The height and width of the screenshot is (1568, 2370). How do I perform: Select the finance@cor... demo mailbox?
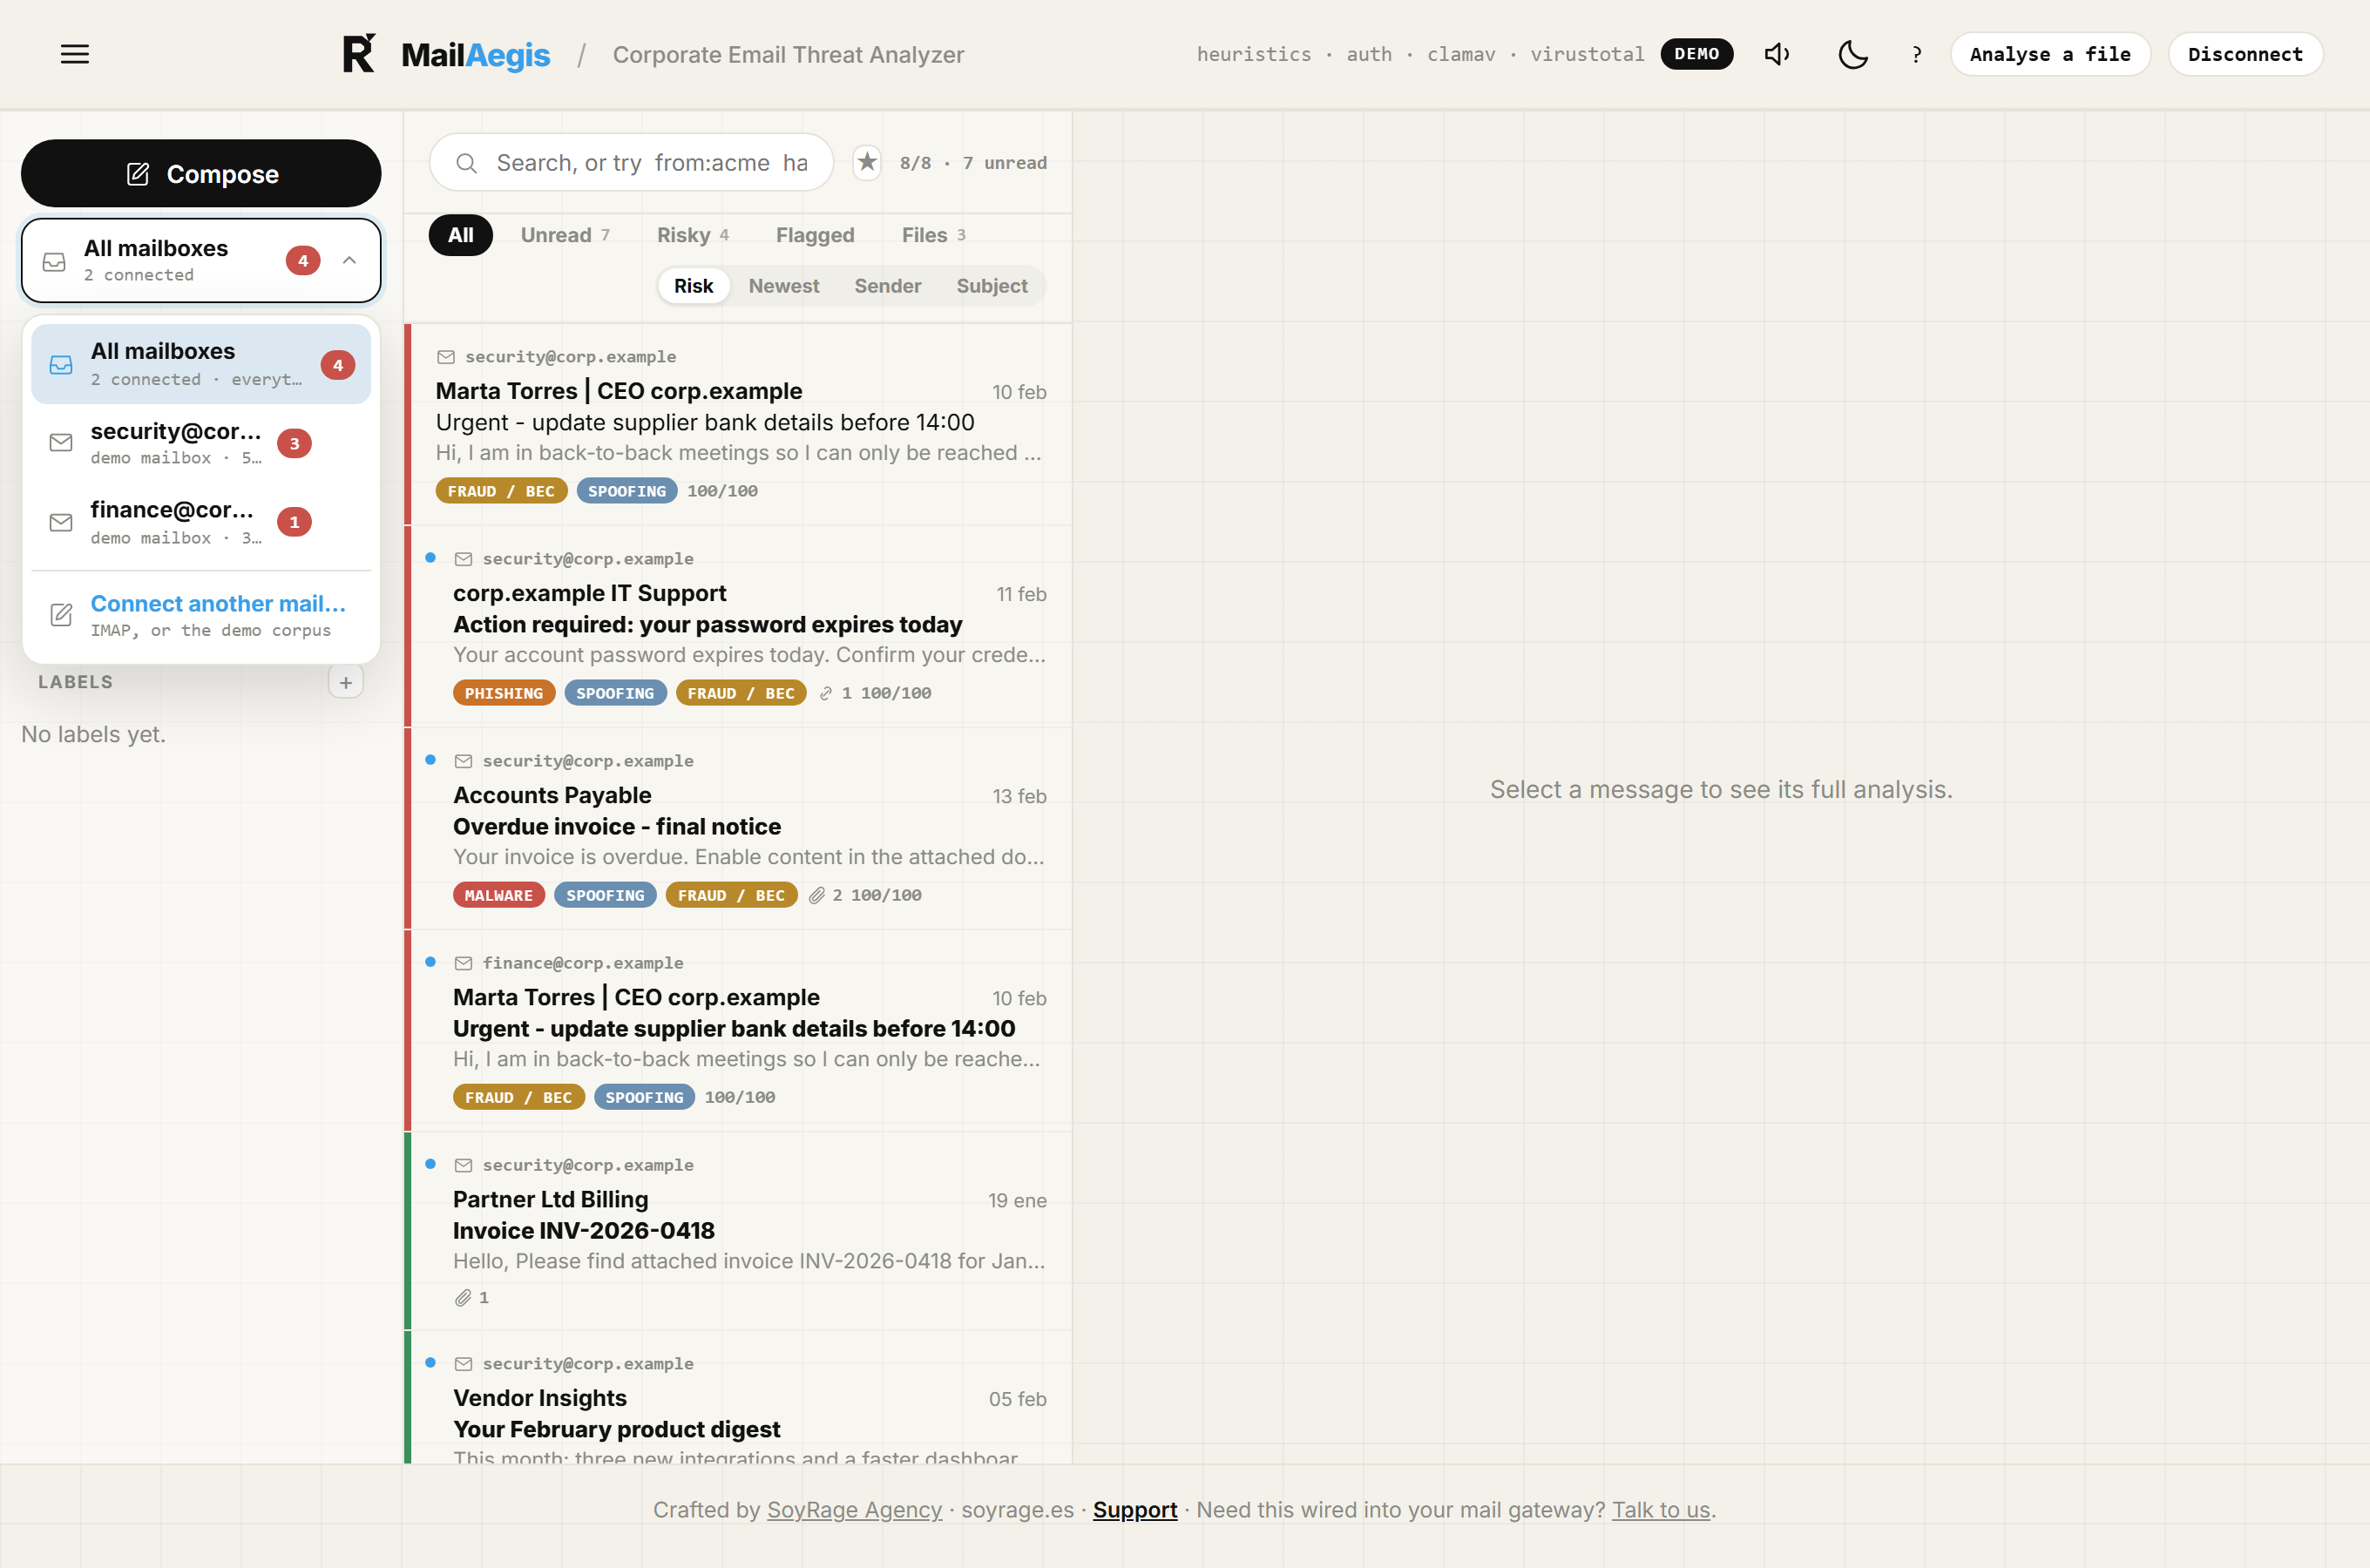tap(201, 522)
